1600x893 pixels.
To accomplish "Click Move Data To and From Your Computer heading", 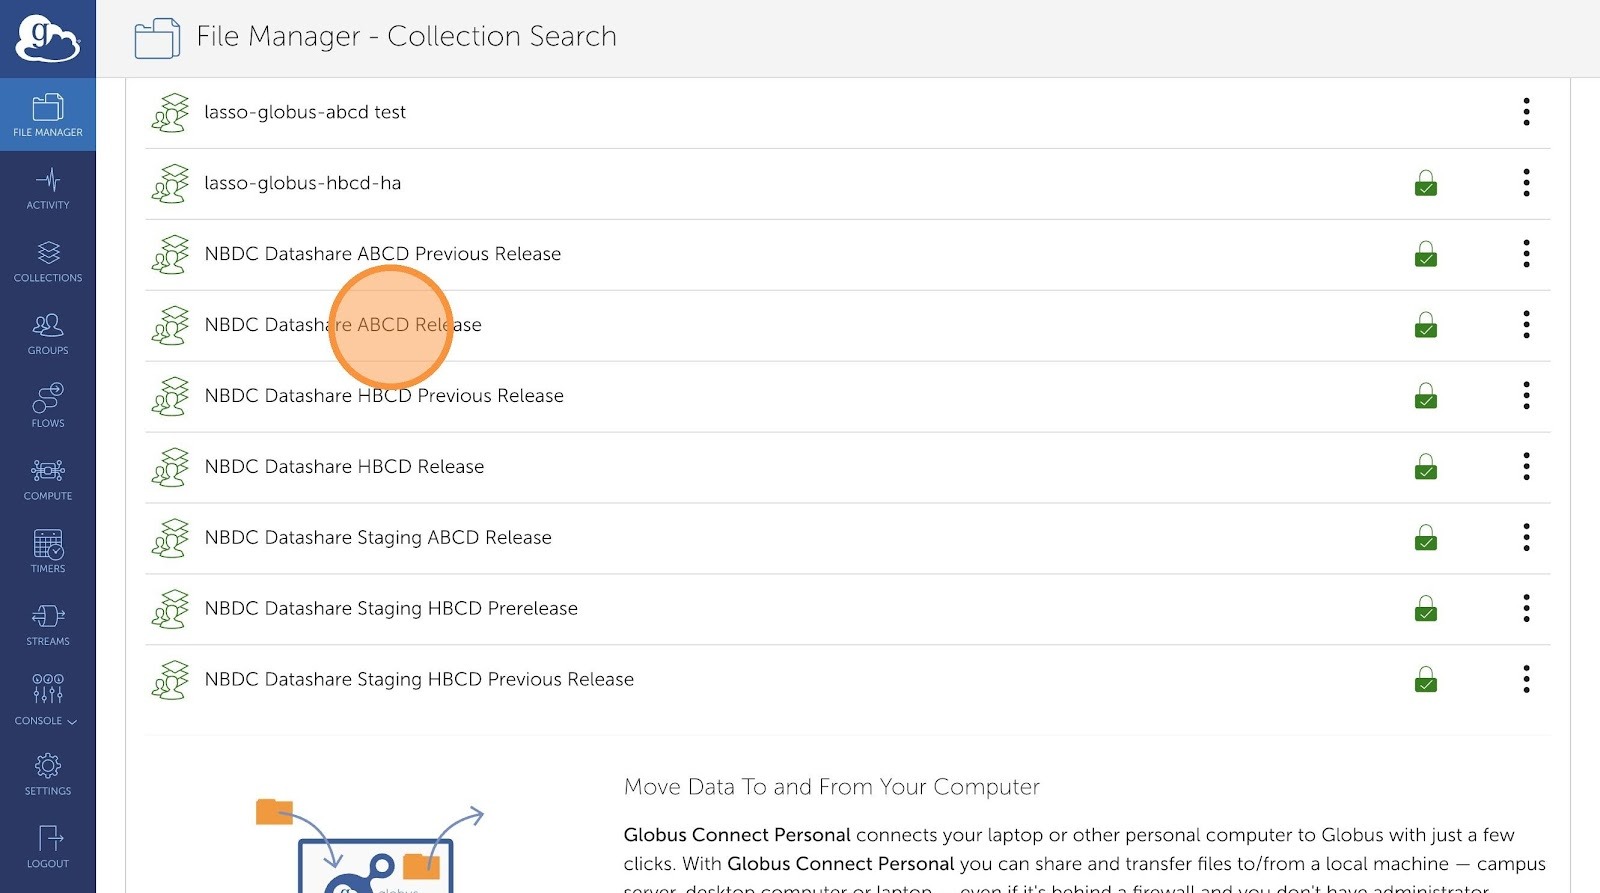I will pyautogui.click(x=832, y=787).
